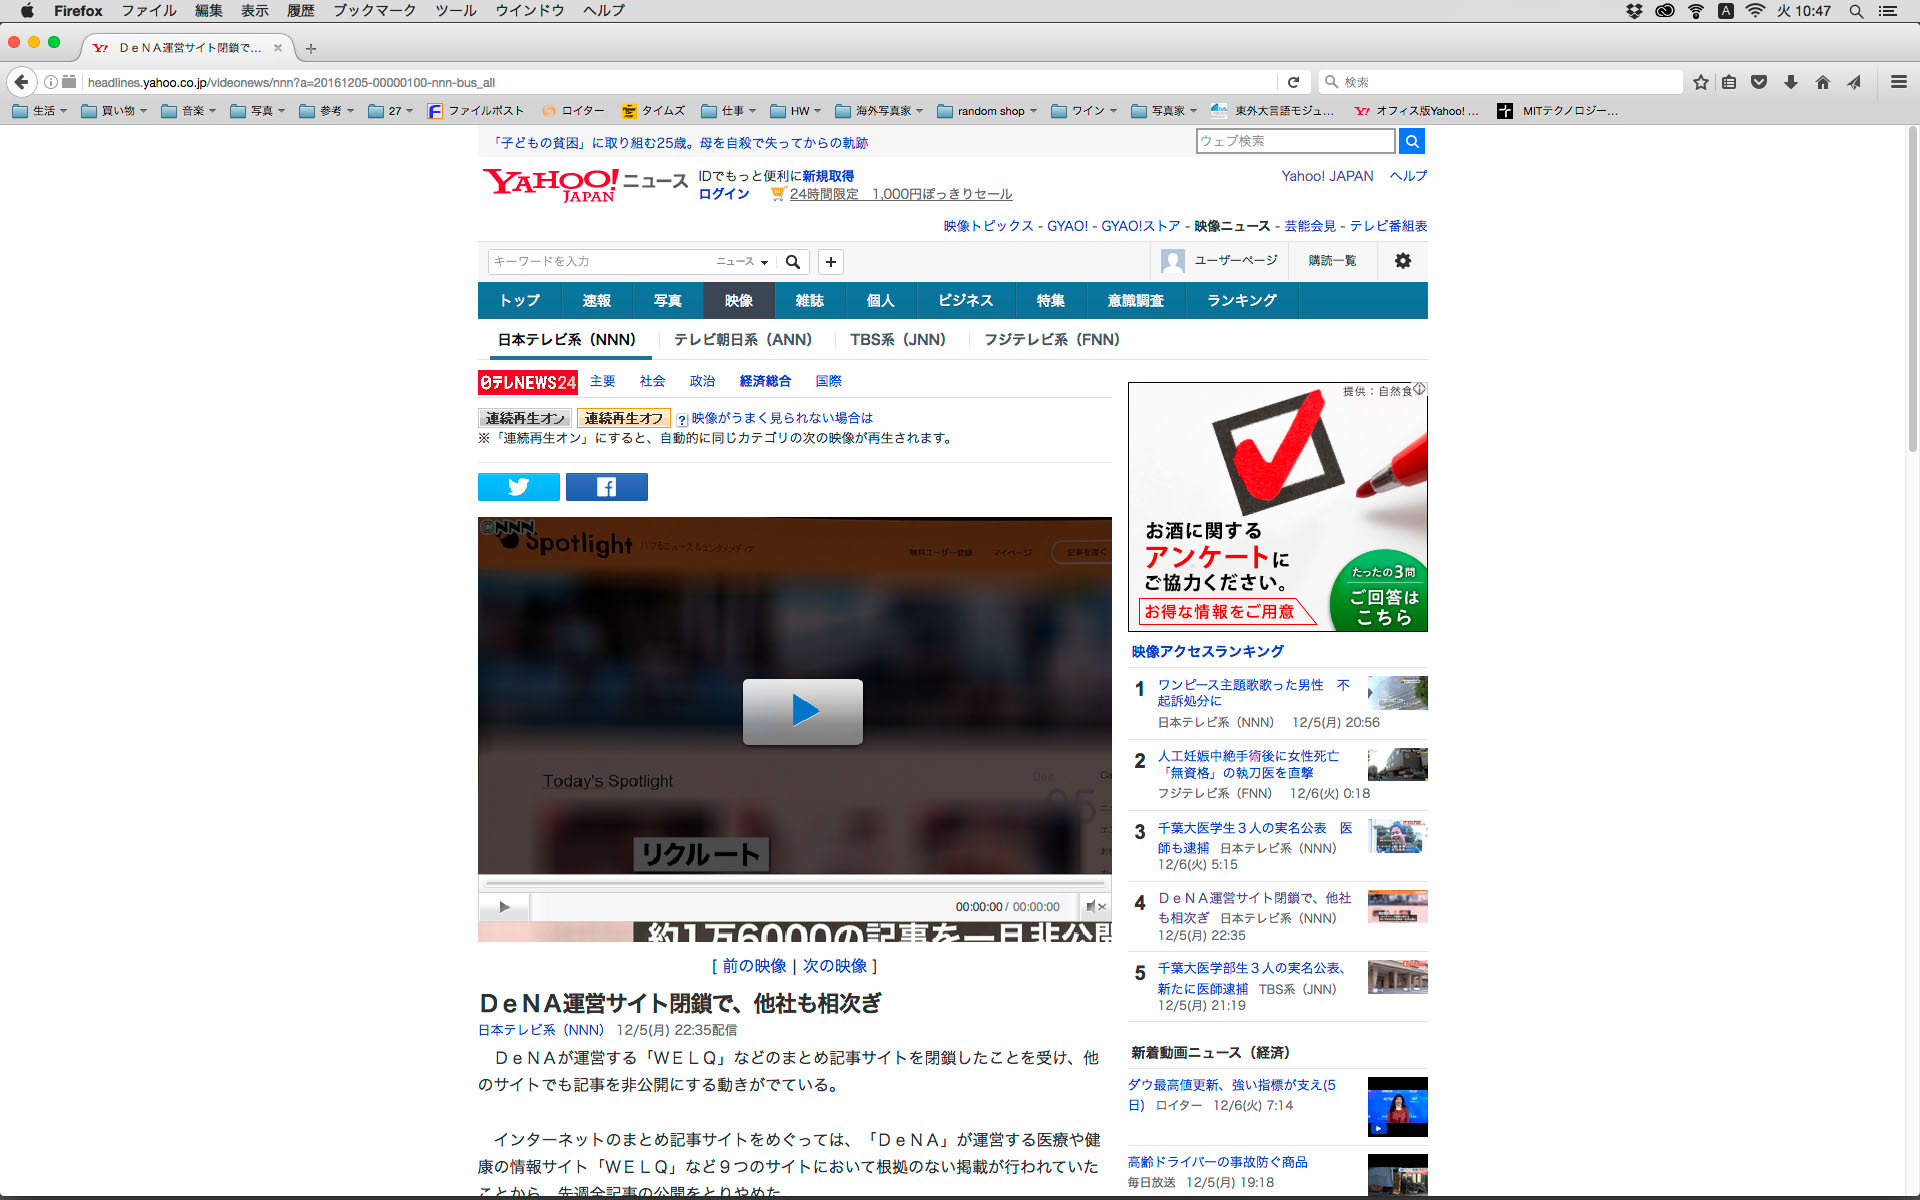Open the Firefox hamburger menu
Screen dimensions: 1920x1200
tap(1898, 82)
